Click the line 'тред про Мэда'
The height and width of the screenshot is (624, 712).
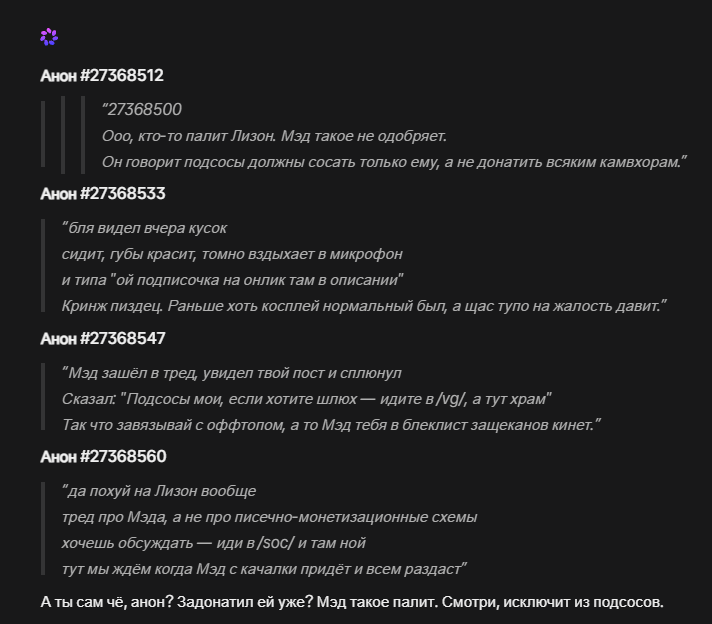pyautogui.click(x=270, y=517)
